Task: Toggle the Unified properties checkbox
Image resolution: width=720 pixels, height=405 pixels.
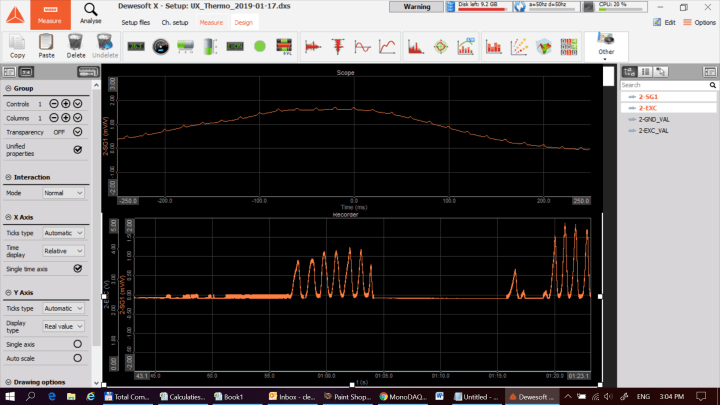Action: coord(78,149)
